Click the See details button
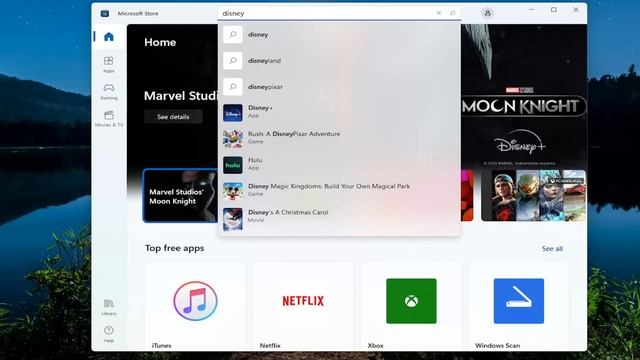Screen dimensions: 640x360 (x=173, y=117)
